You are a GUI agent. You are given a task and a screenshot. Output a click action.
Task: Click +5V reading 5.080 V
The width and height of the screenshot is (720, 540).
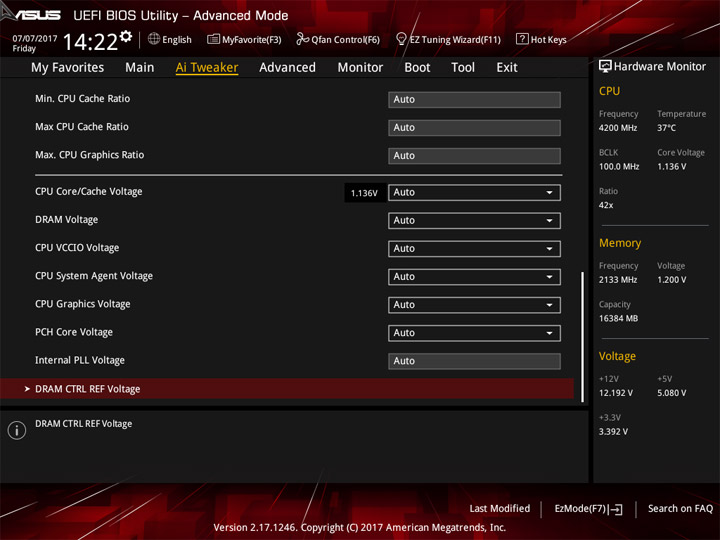click(x=671, y=393)
